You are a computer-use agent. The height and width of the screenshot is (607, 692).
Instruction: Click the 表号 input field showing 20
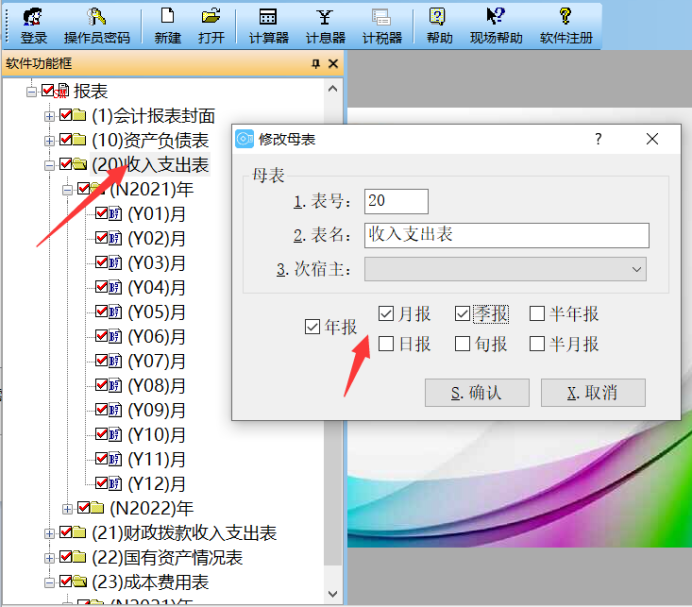[x=396, y=201]
